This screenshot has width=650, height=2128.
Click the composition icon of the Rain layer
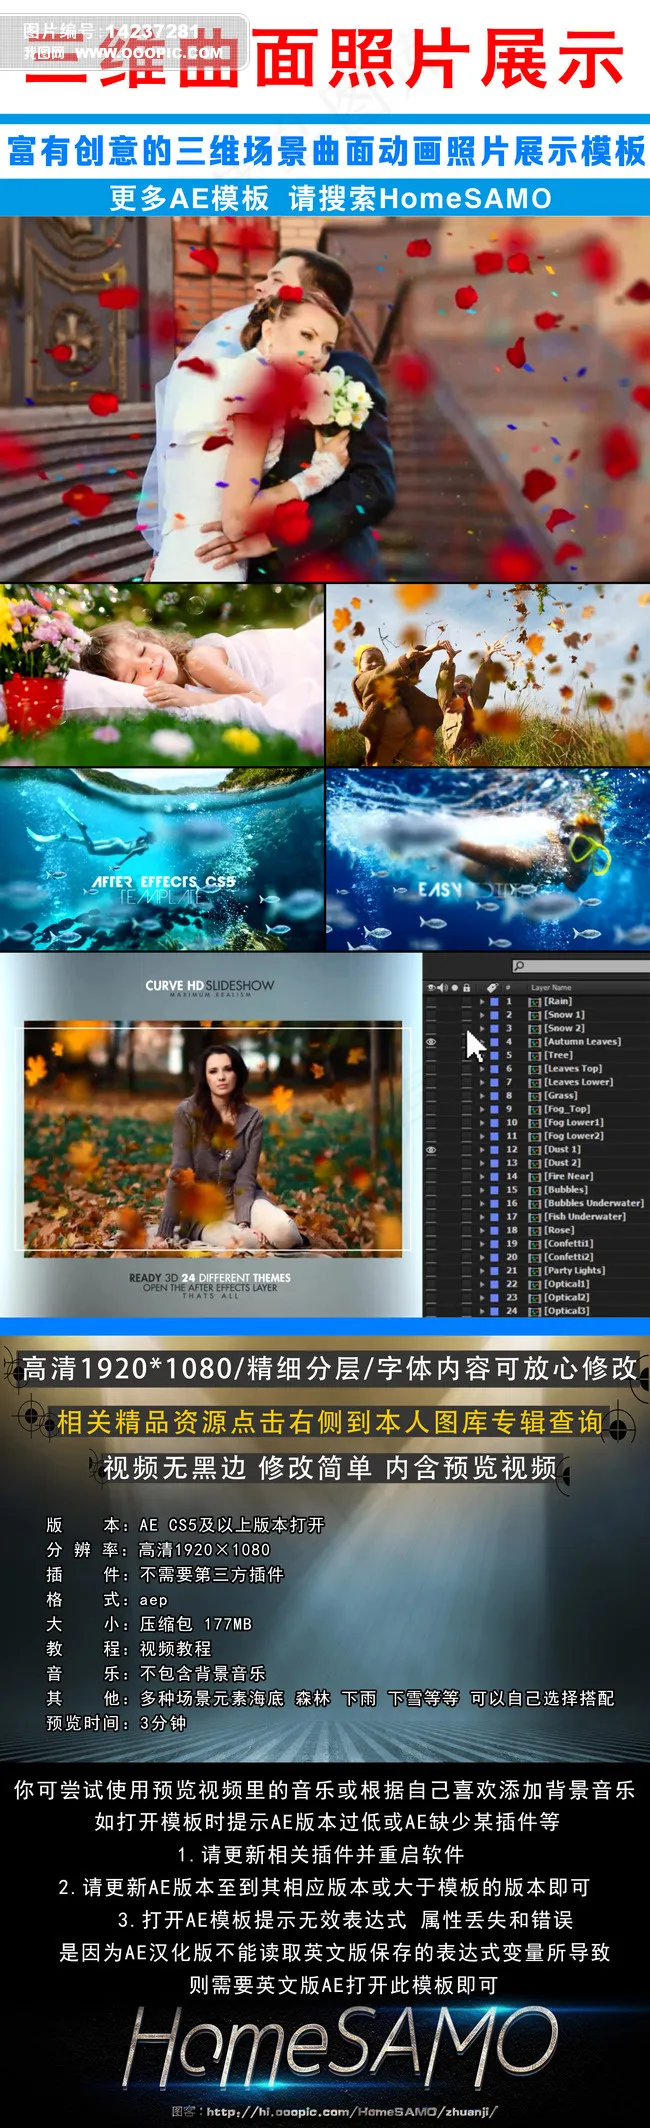535,1001
